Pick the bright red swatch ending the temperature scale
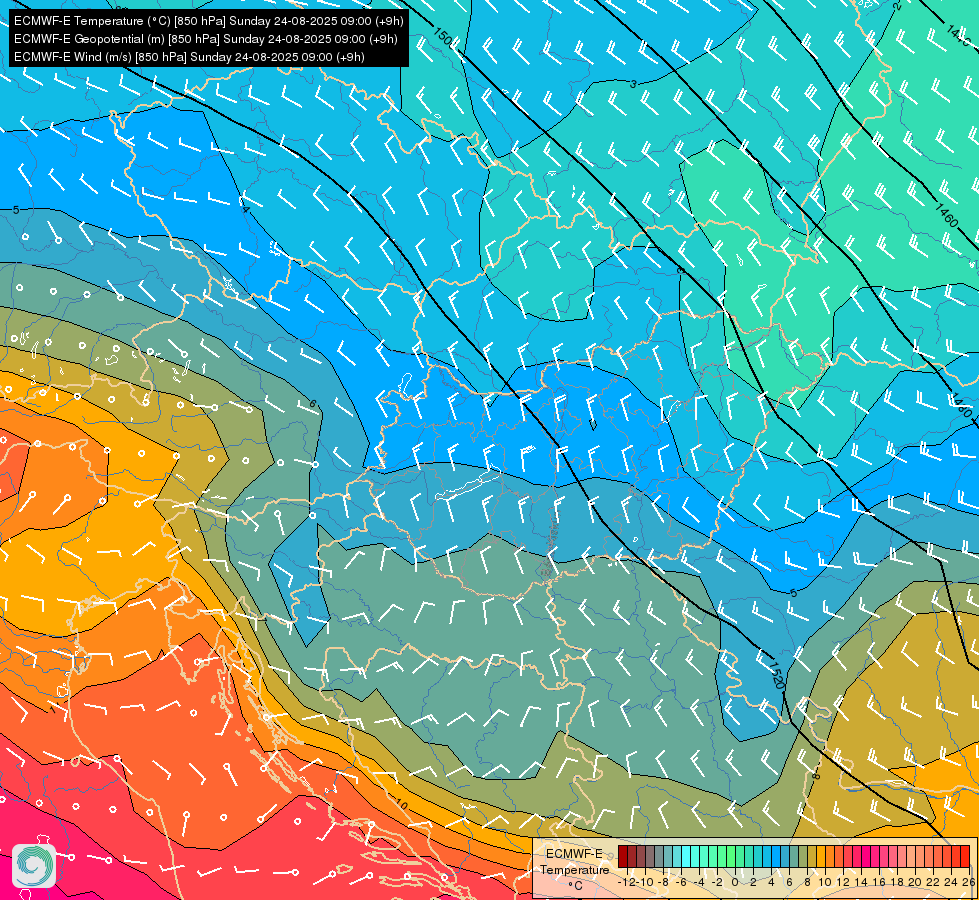The height and width of the screenshot is (900, 979). 965,856
